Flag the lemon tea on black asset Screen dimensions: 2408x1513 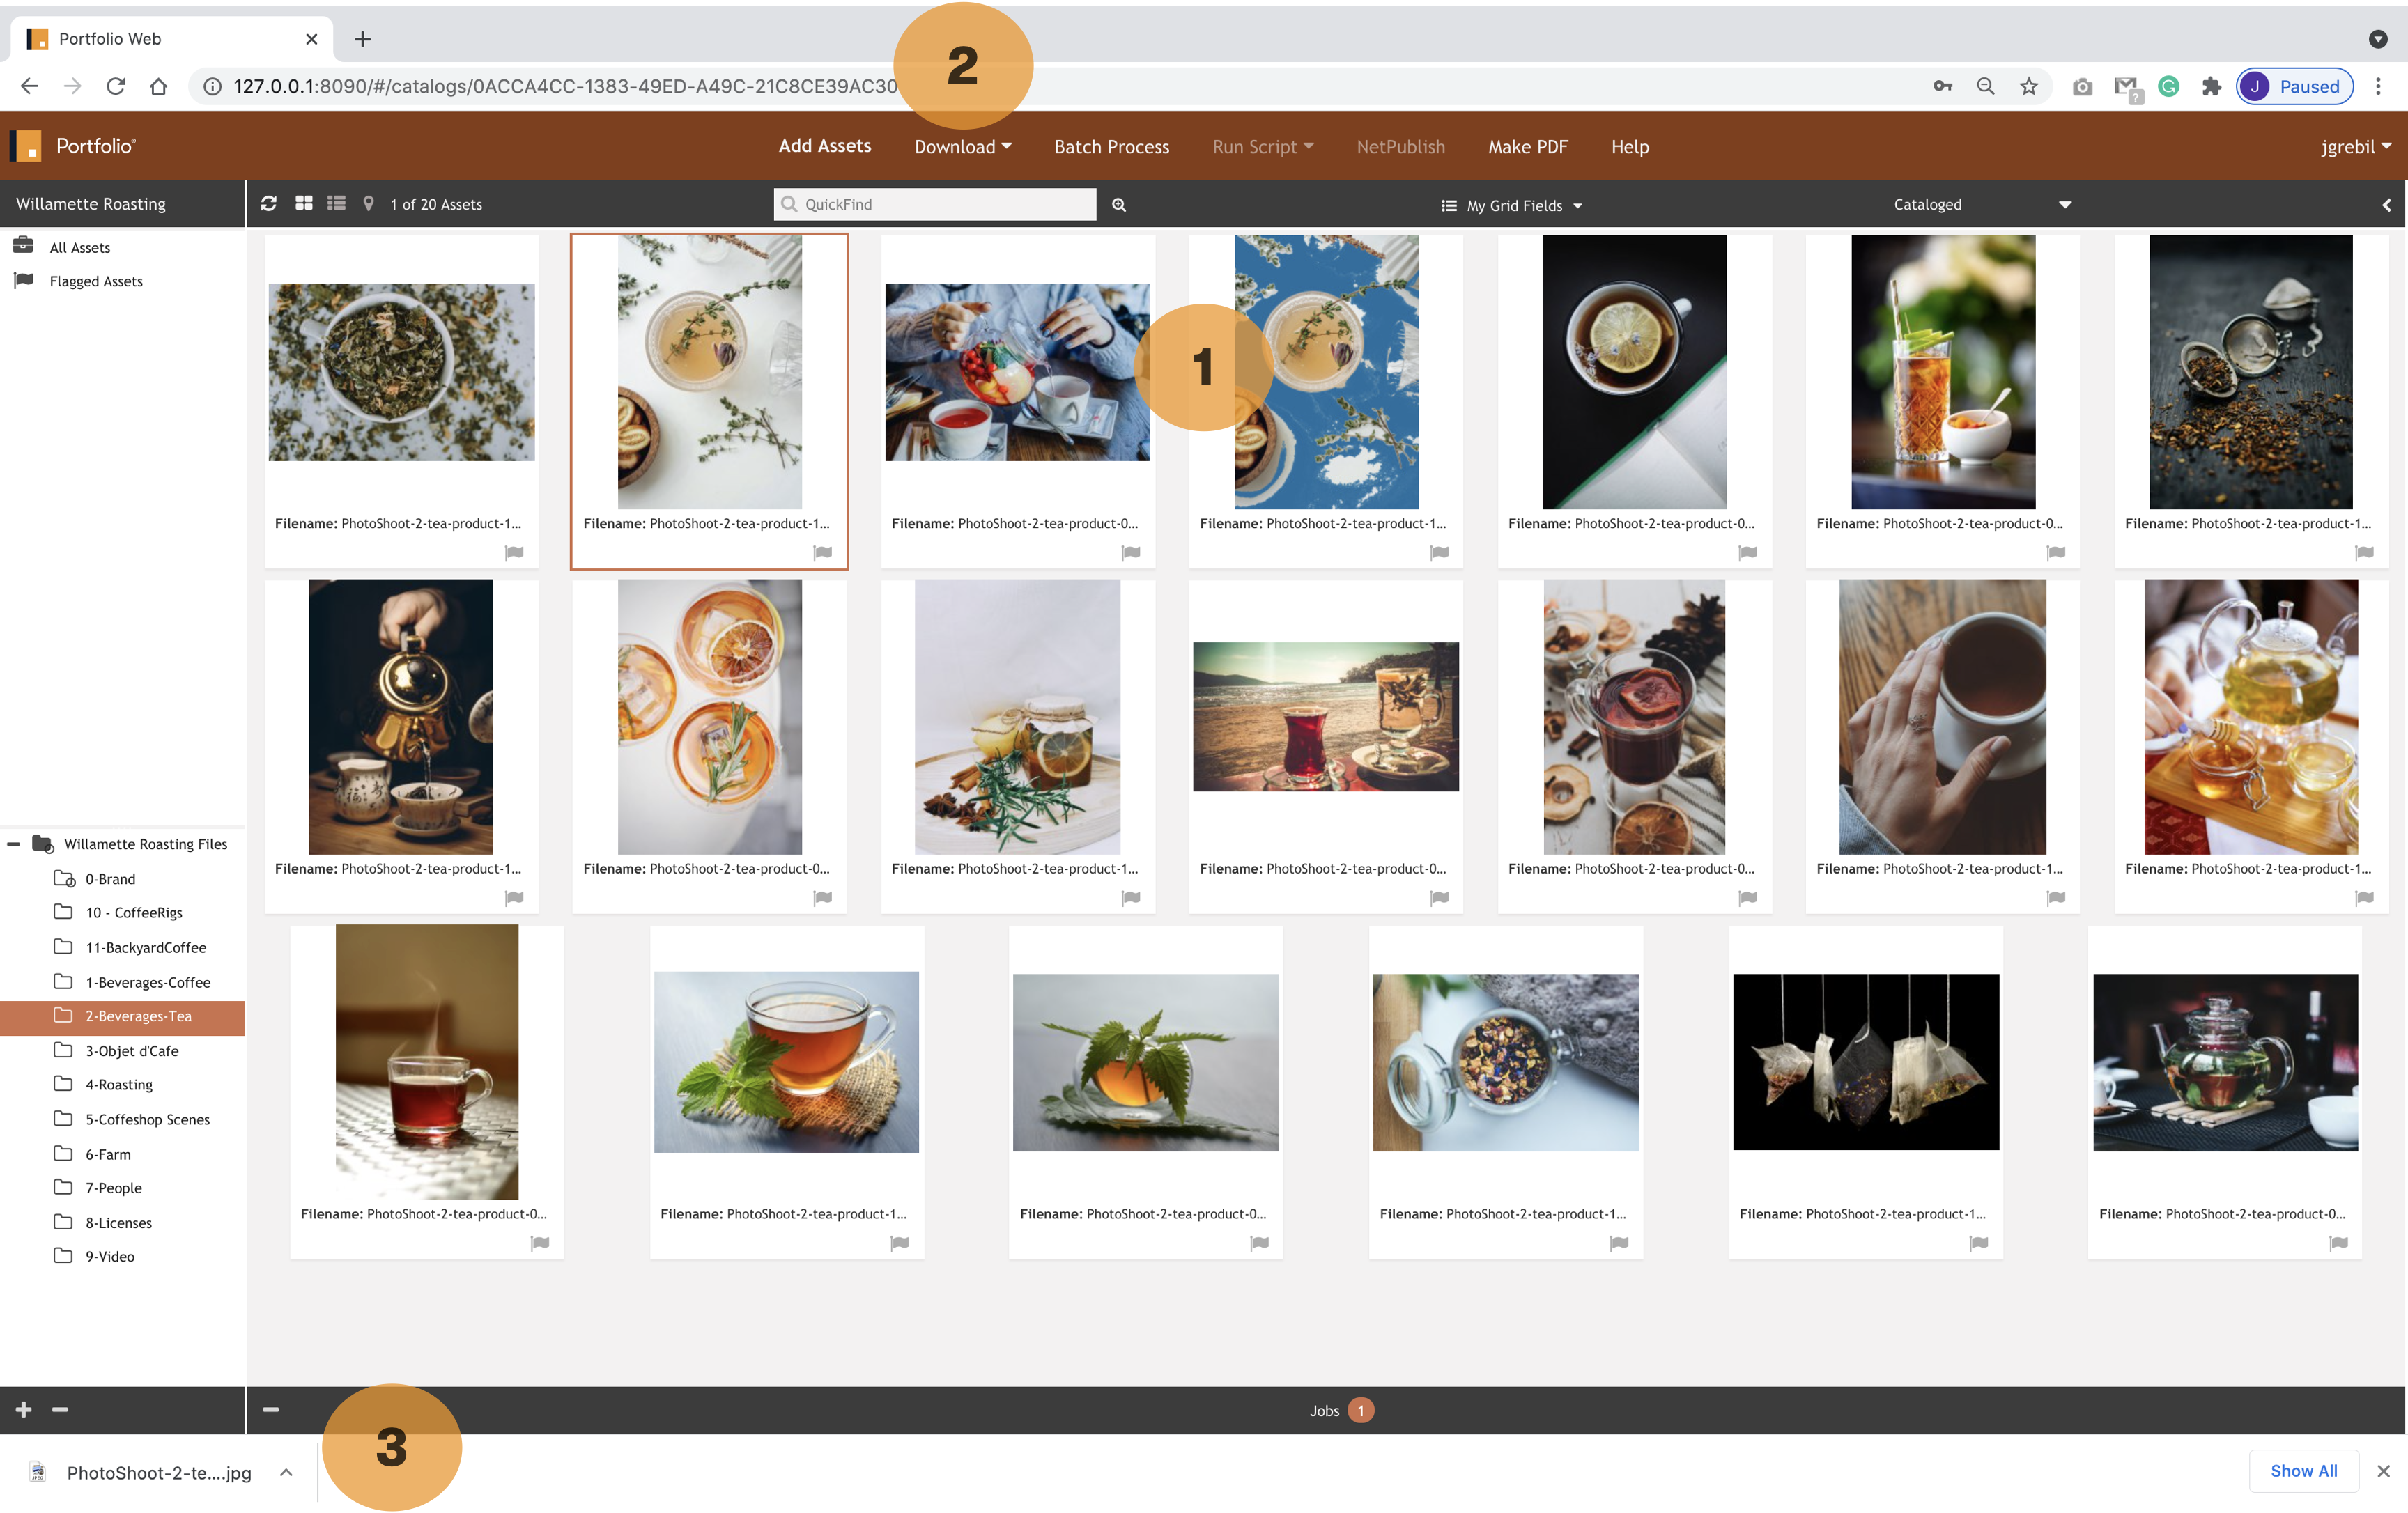tap(1748, 553)
